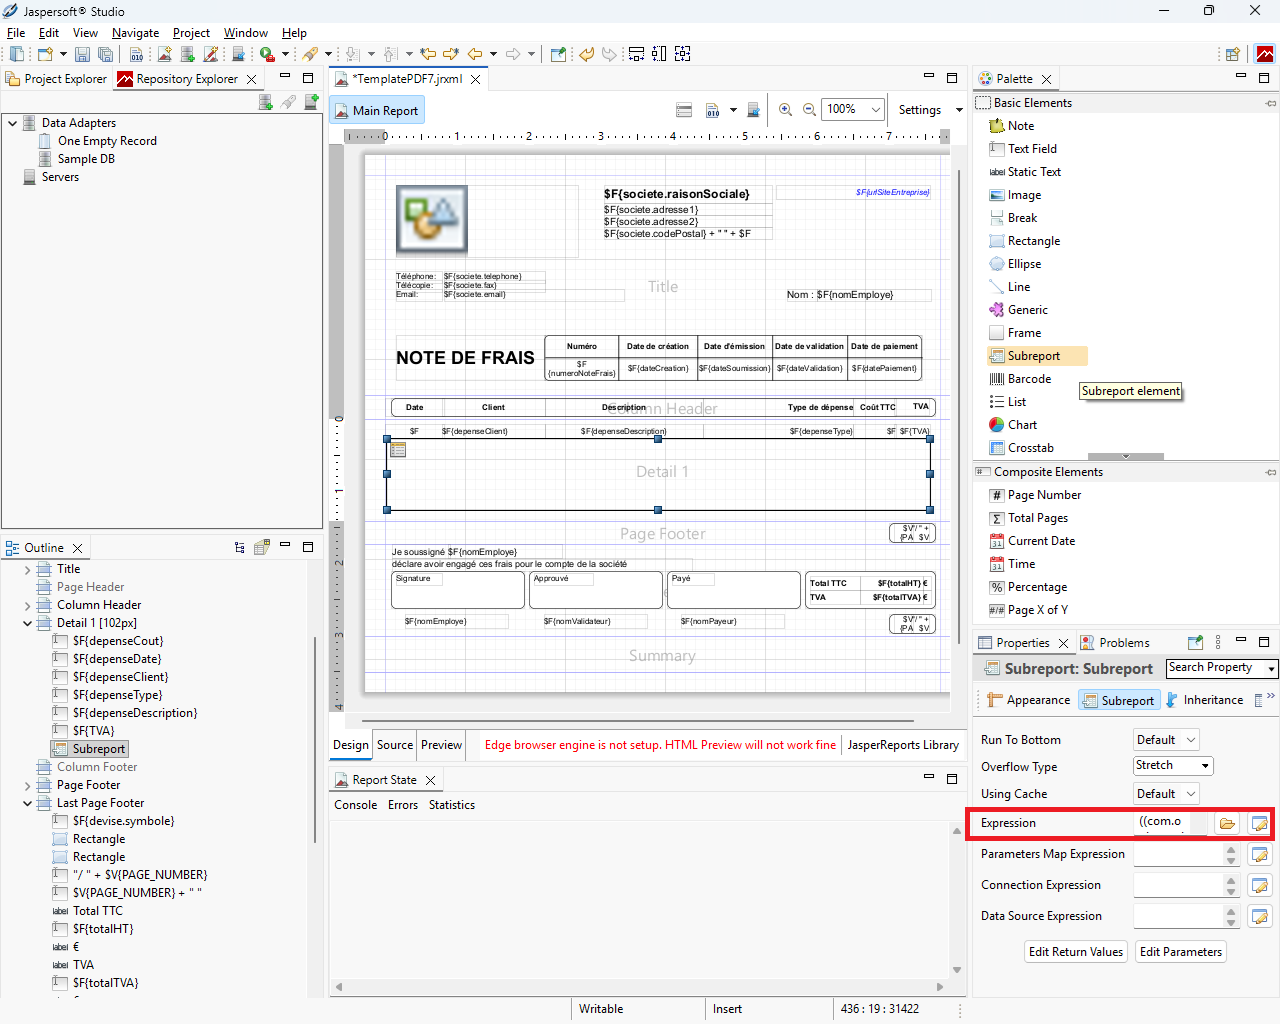Select the Text Field palette element
The image size is (1280, 1024).
(1022, 149)
